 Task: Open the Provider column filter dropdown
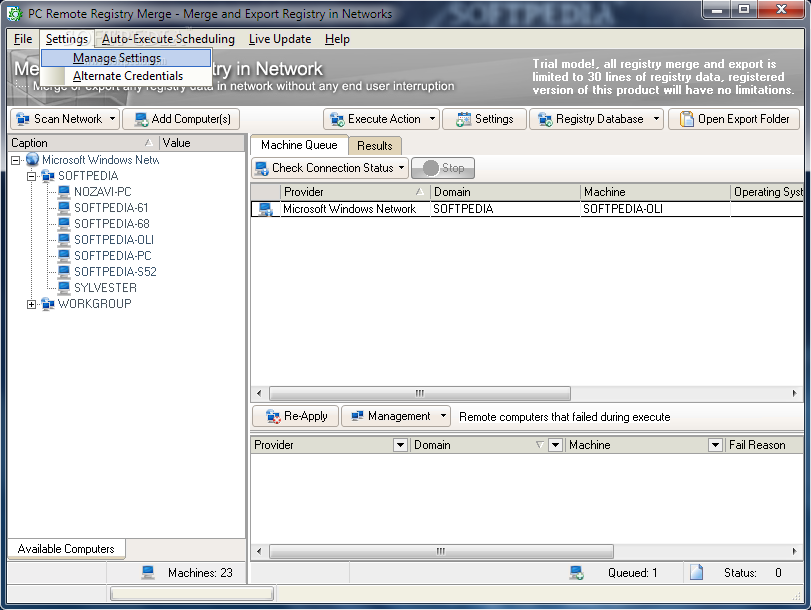pos(400,445)
